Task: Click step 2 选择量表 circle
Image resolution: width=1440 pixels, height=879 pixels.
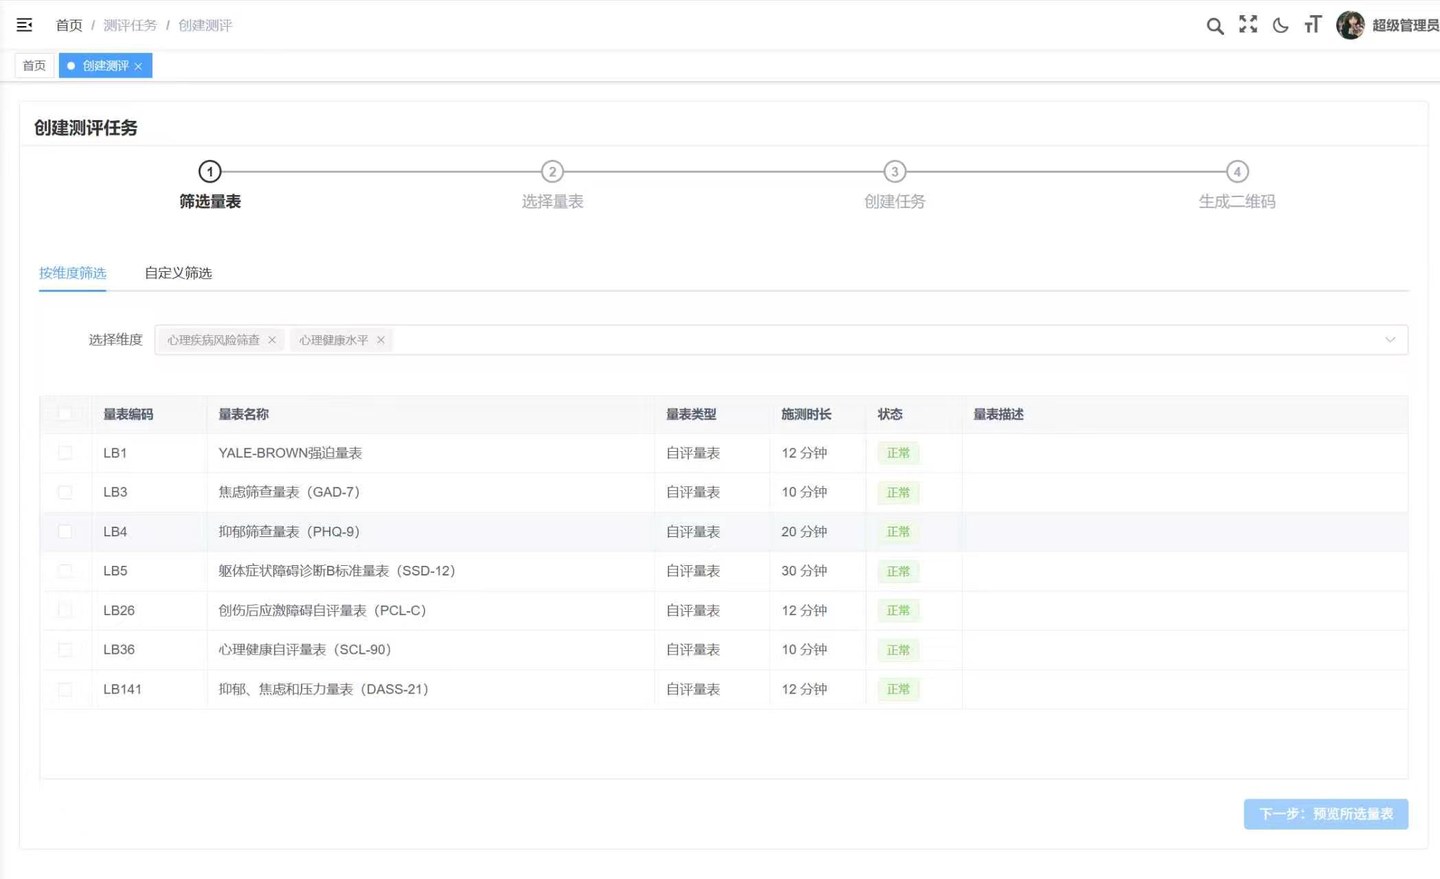Action: (x=552, y=172)
